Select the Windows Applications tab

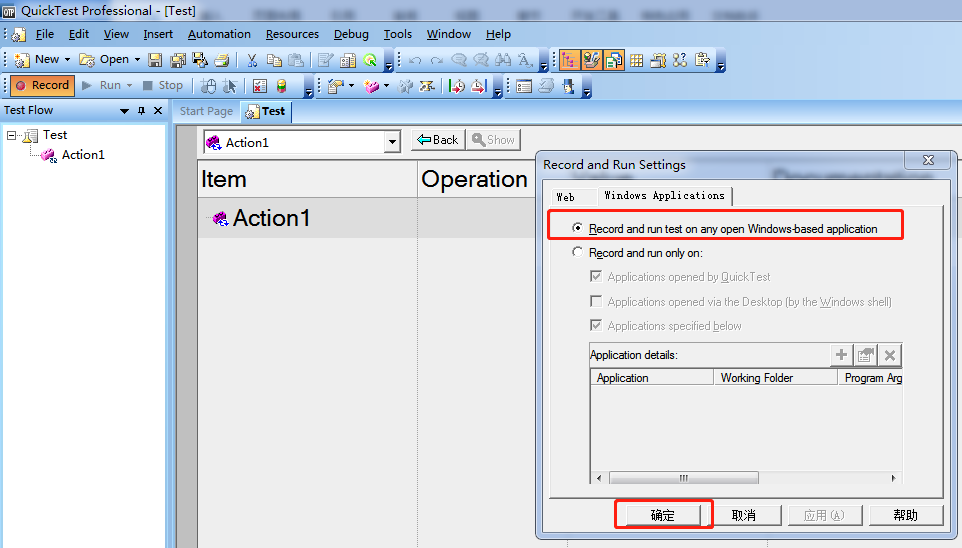[664, 195]
